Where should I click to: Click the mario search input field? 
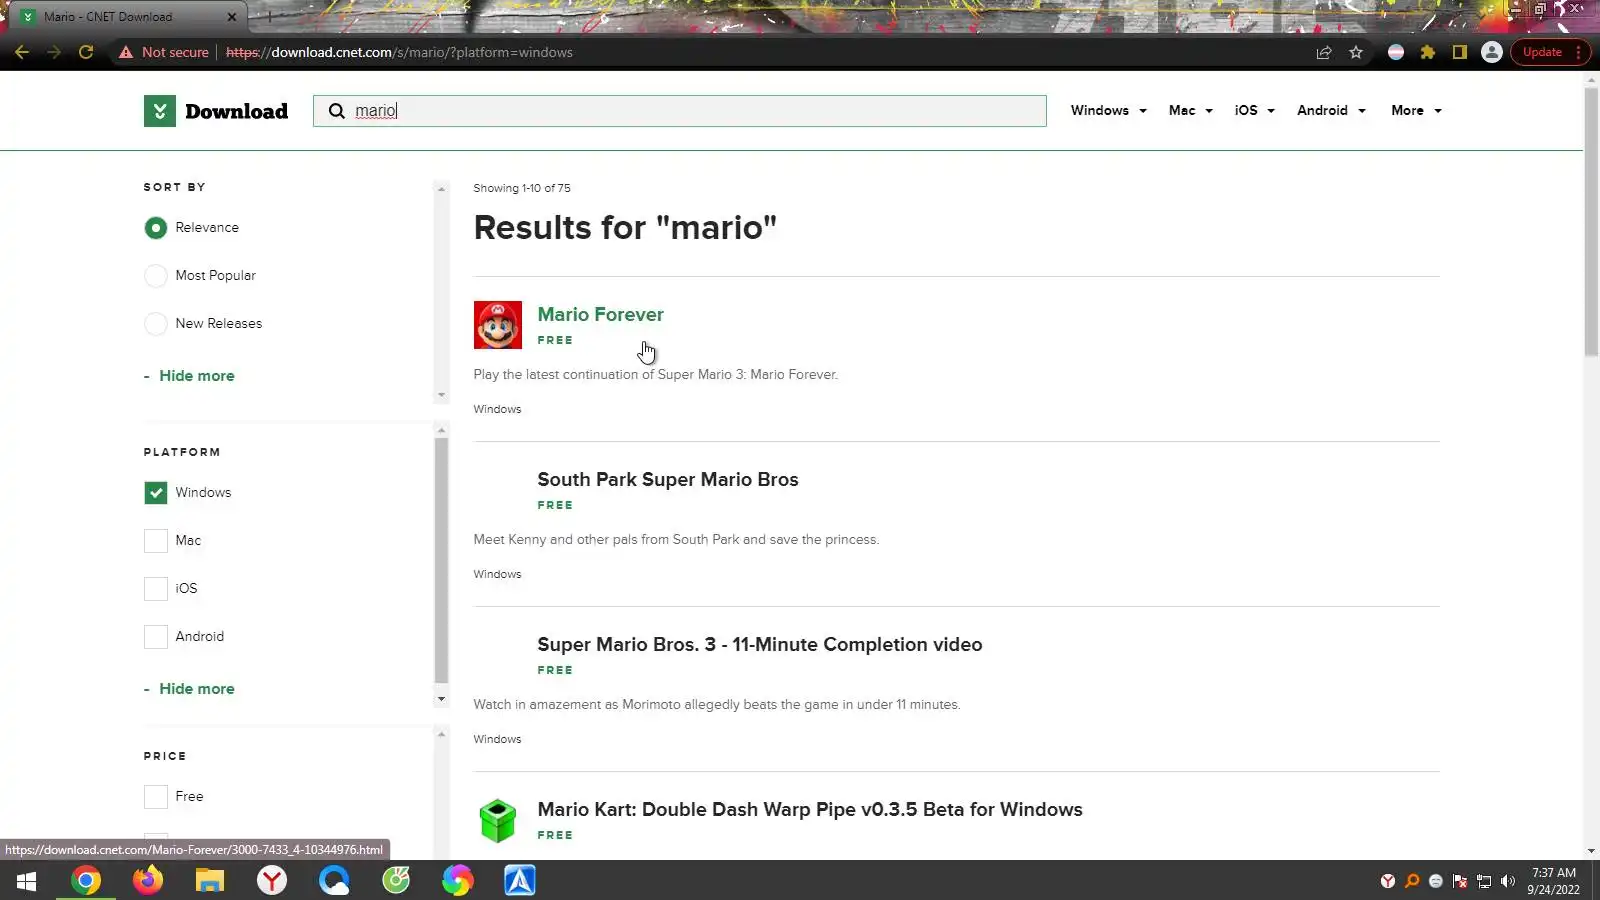tap(680, 111)
